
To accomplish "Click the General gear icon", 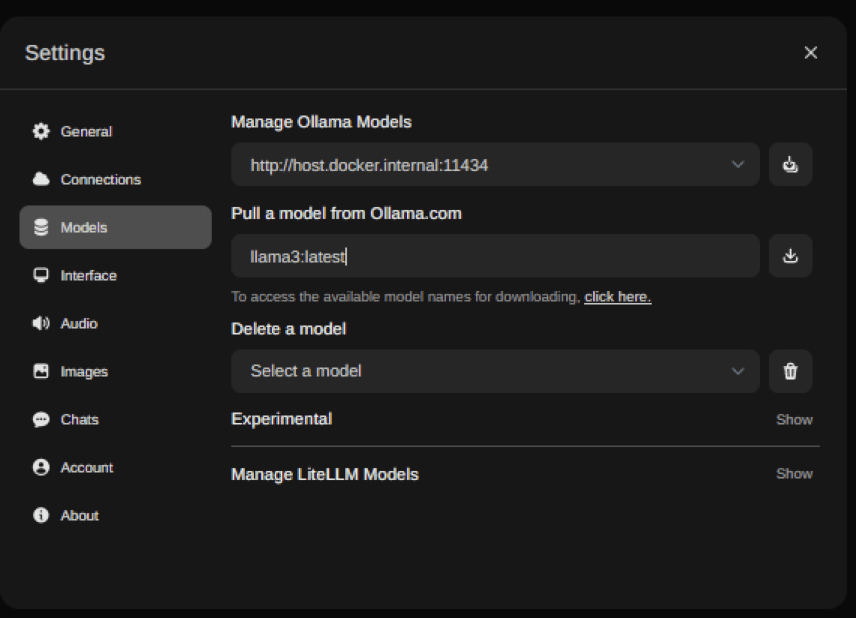I will pyautogui.click(x=41, y=131).
